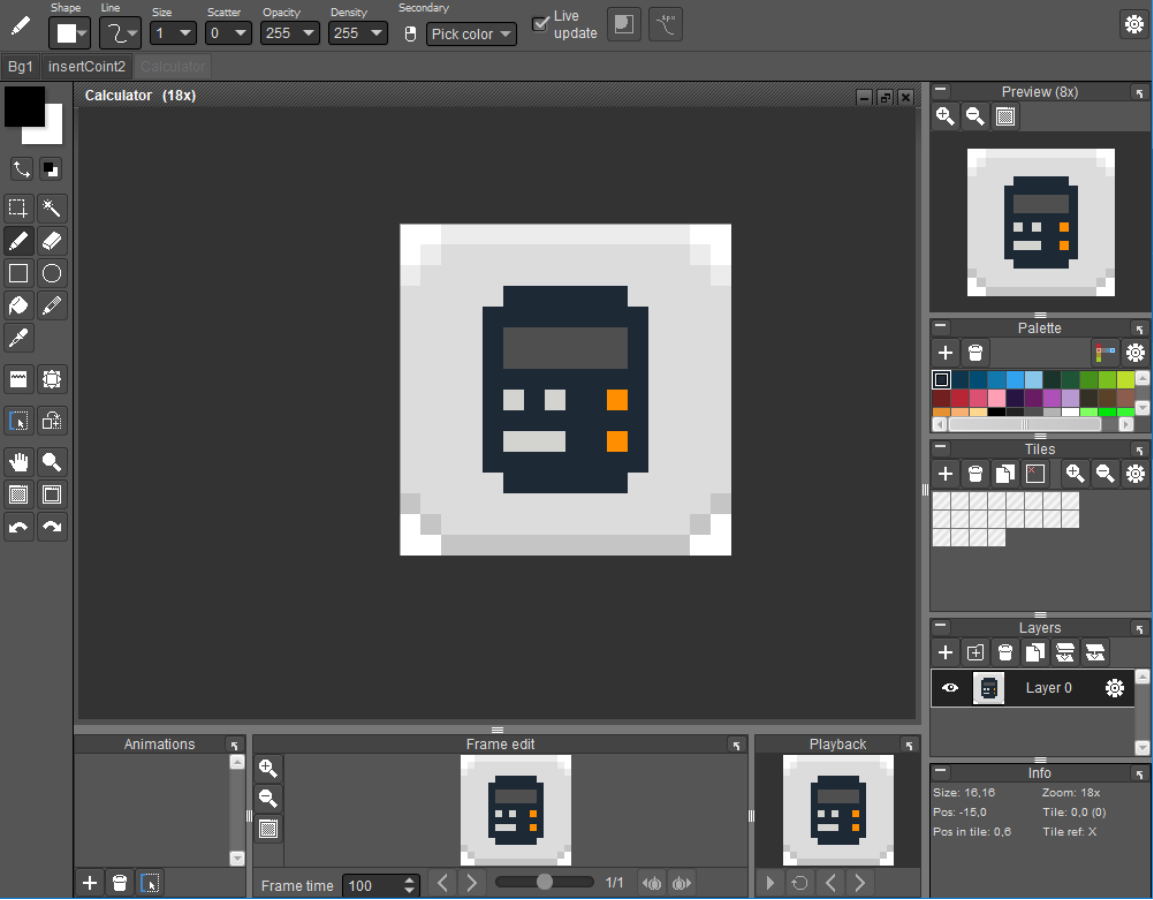Screen dimensions: 1153x900
Task: Click the Undo arrow icon
Action: (x=19, y=527)
